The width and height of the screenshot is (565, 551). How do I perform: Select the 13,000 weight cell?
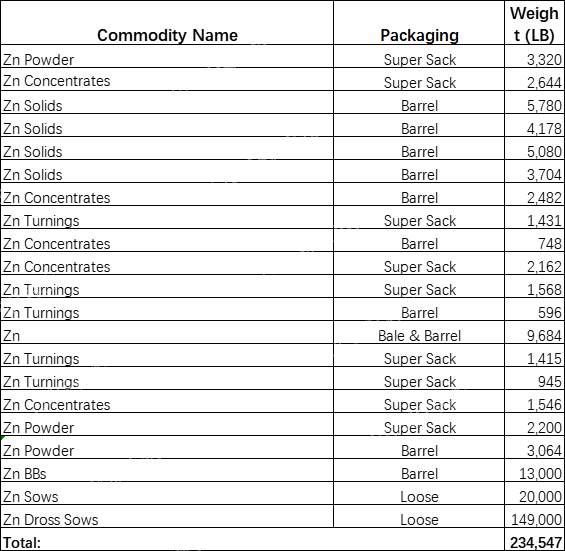[534, 470]
